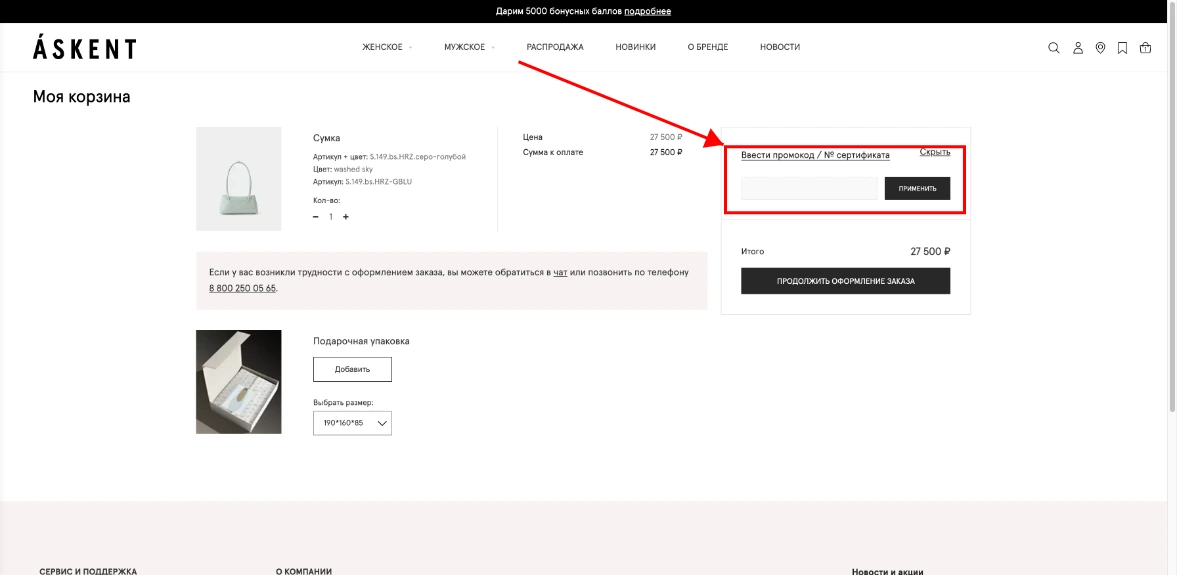Image resolution: width=1177 pixels, height=575 pixels.
Task: Click the store locations pin icon
Action: [1100, 48]
